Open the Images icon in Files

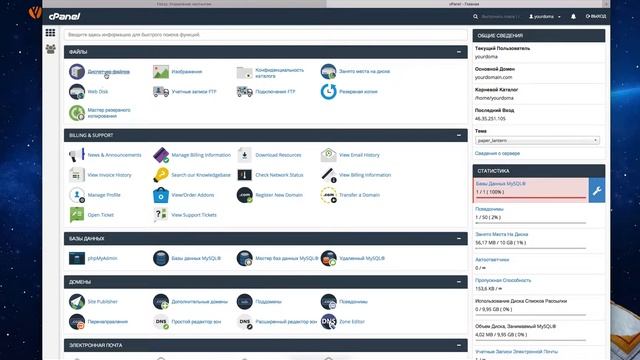(161, 71)
